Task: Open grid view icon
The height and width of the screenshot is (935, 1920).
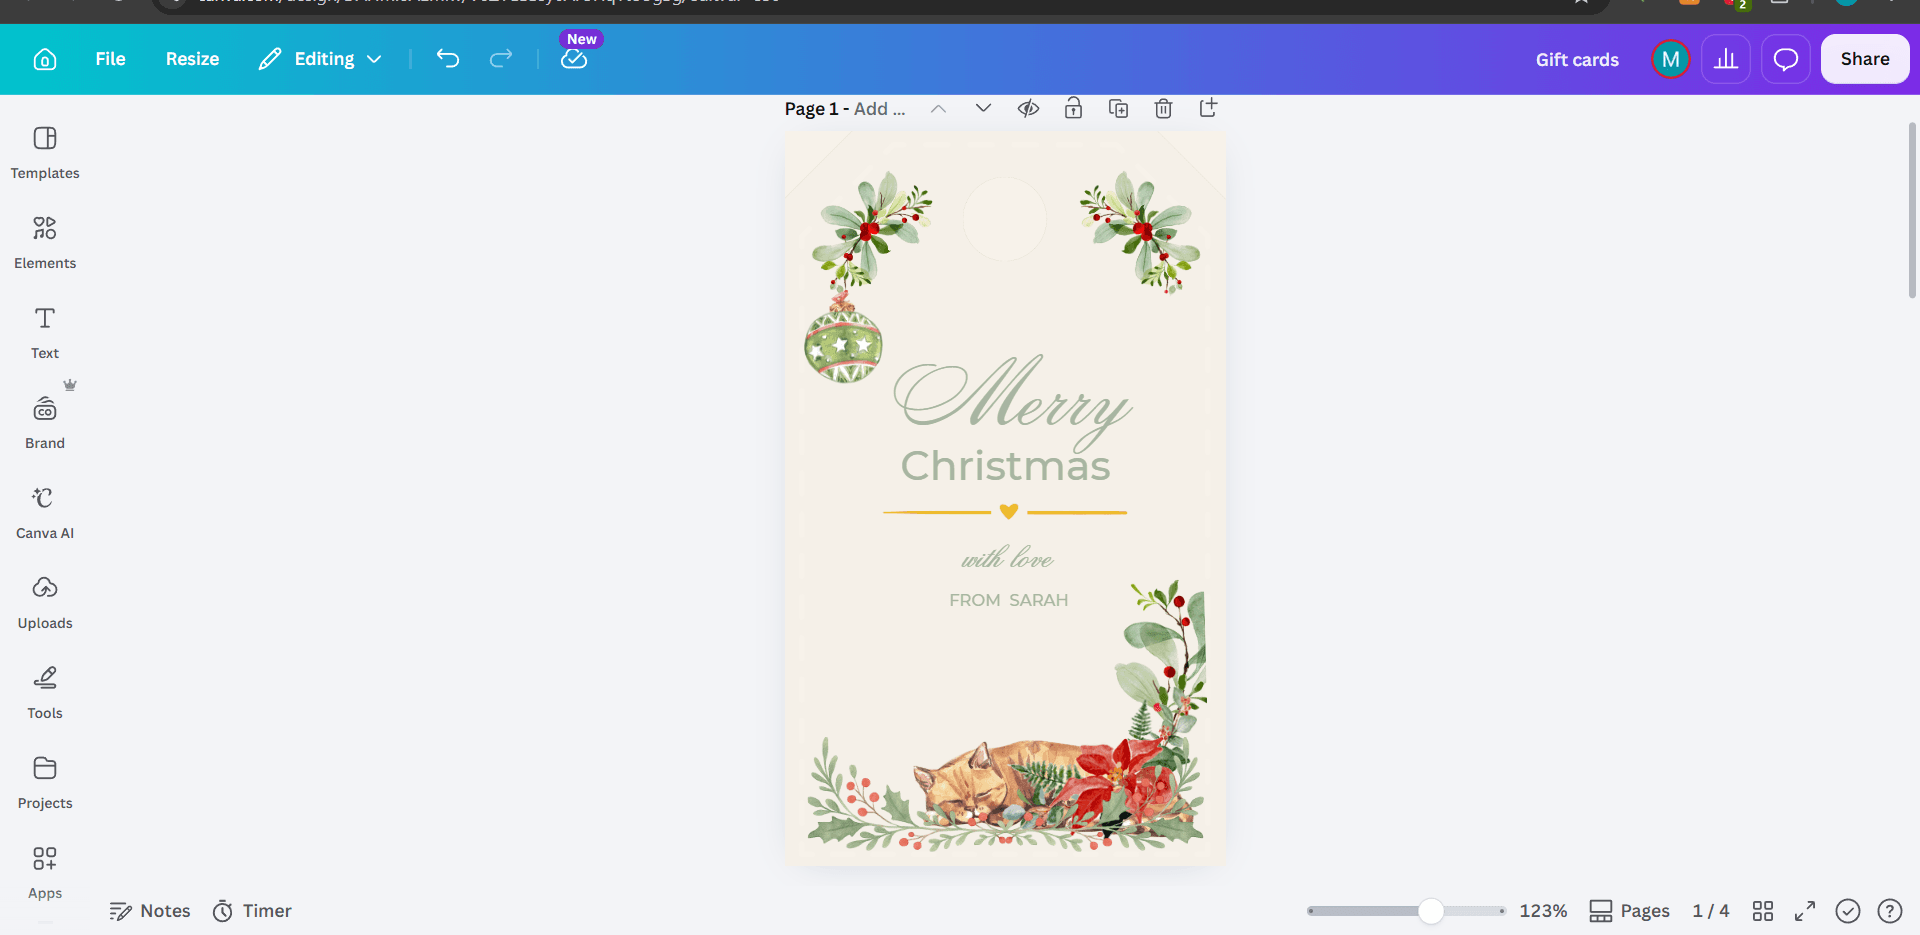Action: [1763, 911]
